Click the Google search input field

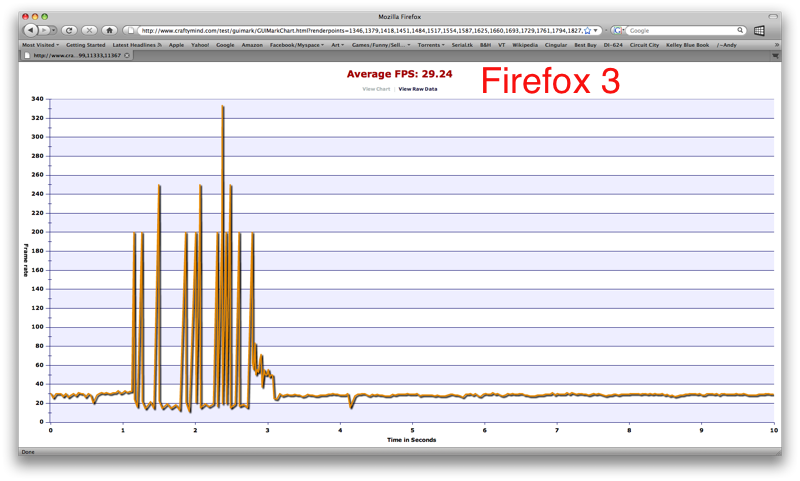[x=682, y=31]
